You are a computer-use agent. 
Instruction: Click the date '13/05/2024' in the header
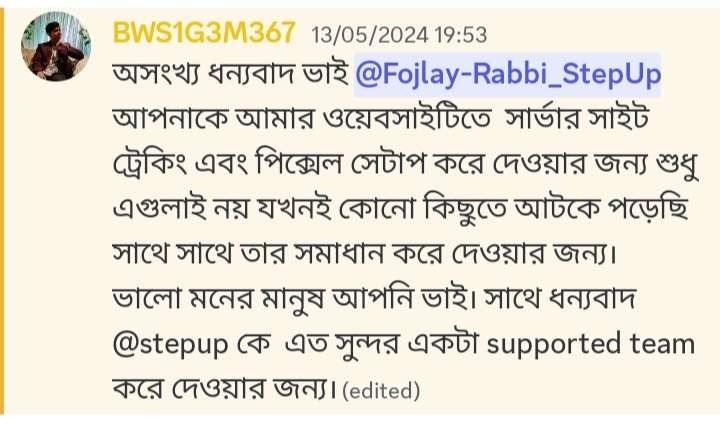click(x=370, y=35)
